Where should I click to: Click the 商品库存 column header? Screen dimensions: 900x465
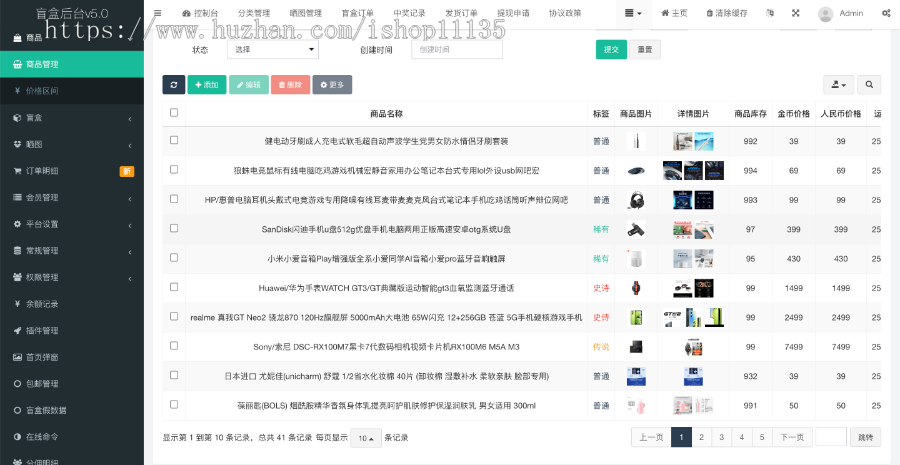click(750, 114)
